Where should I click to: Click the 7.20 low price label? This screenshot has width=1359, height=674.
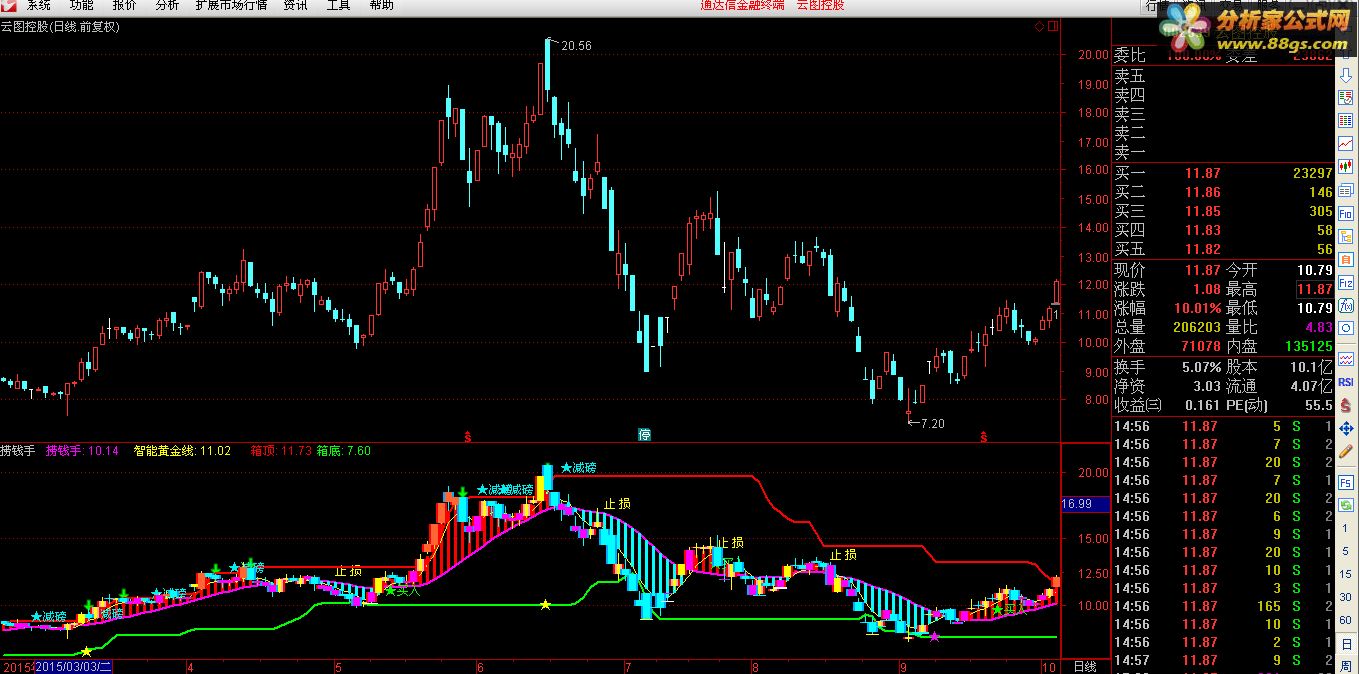tap(932, 424)
